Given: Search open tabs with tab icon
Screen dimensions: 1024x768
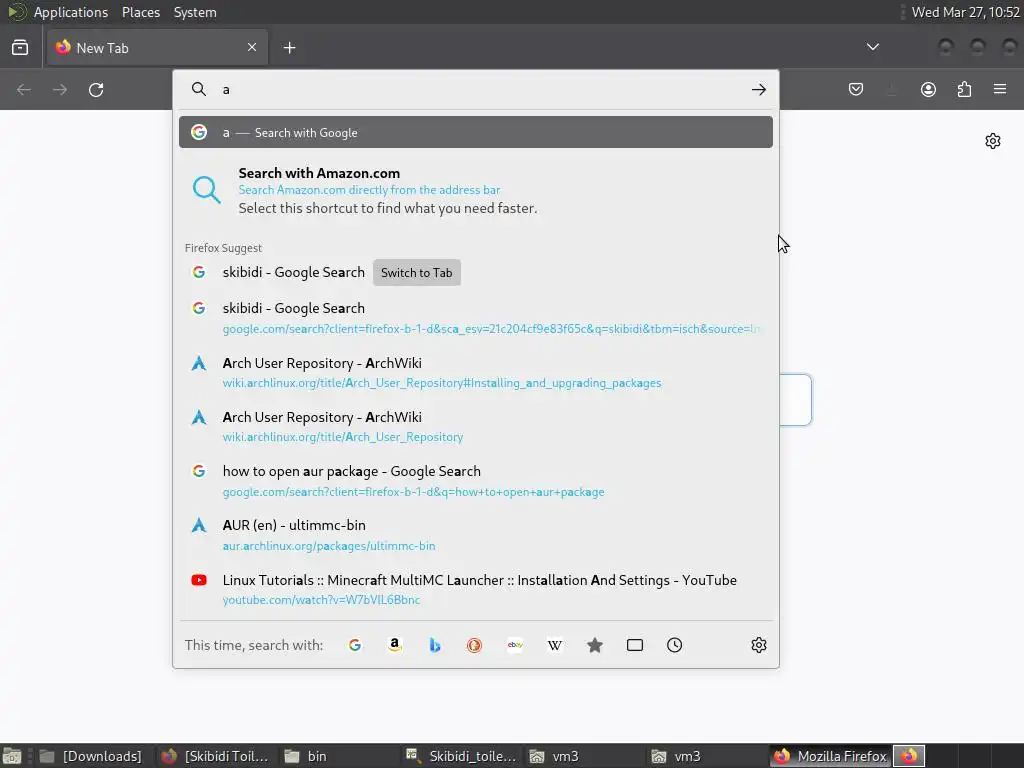Looking at the screenshot, I should [x=635, y=645].
